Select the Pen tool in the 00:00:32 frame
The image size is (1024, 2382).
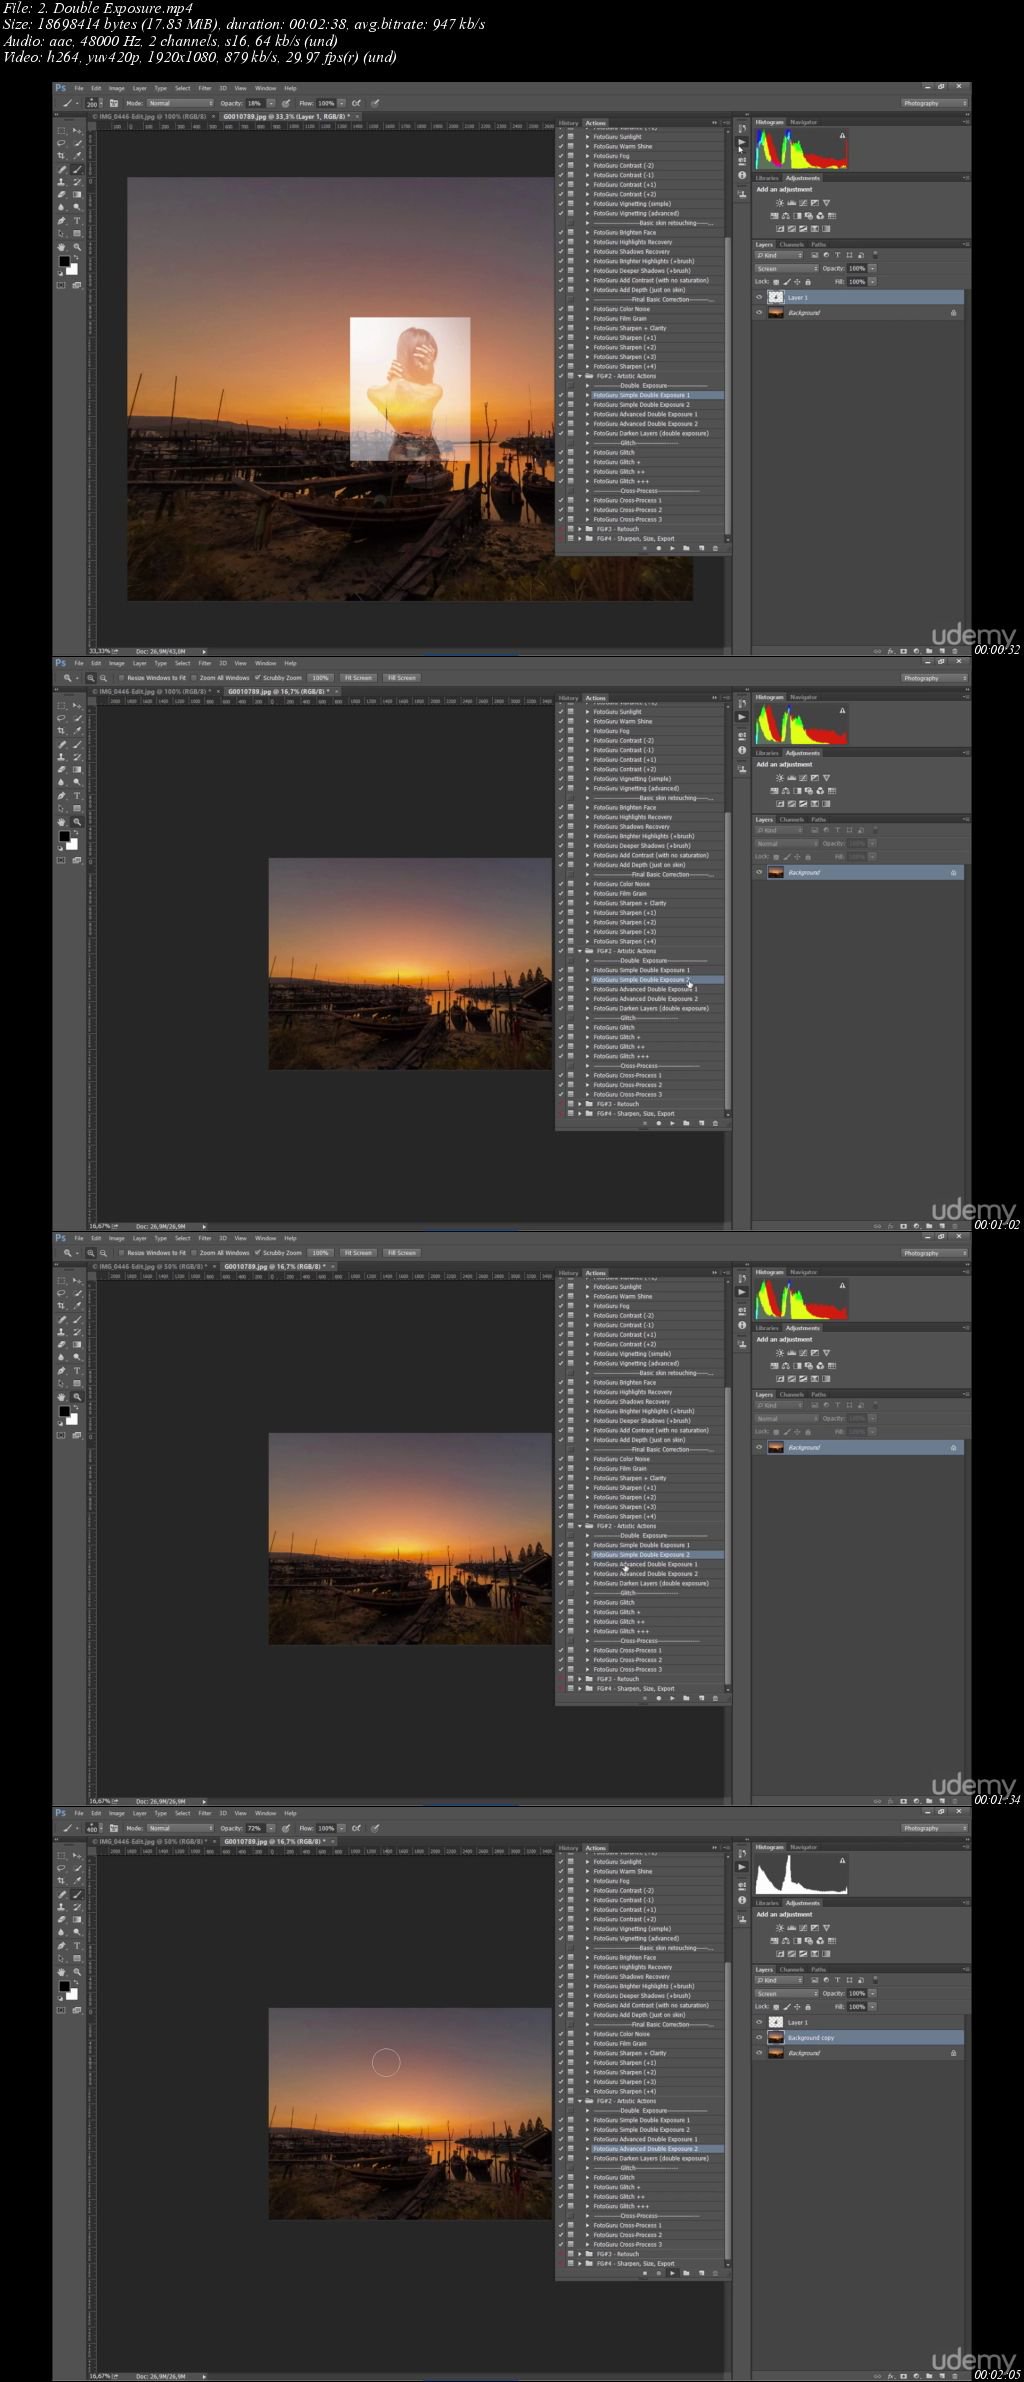pos(61,220)
